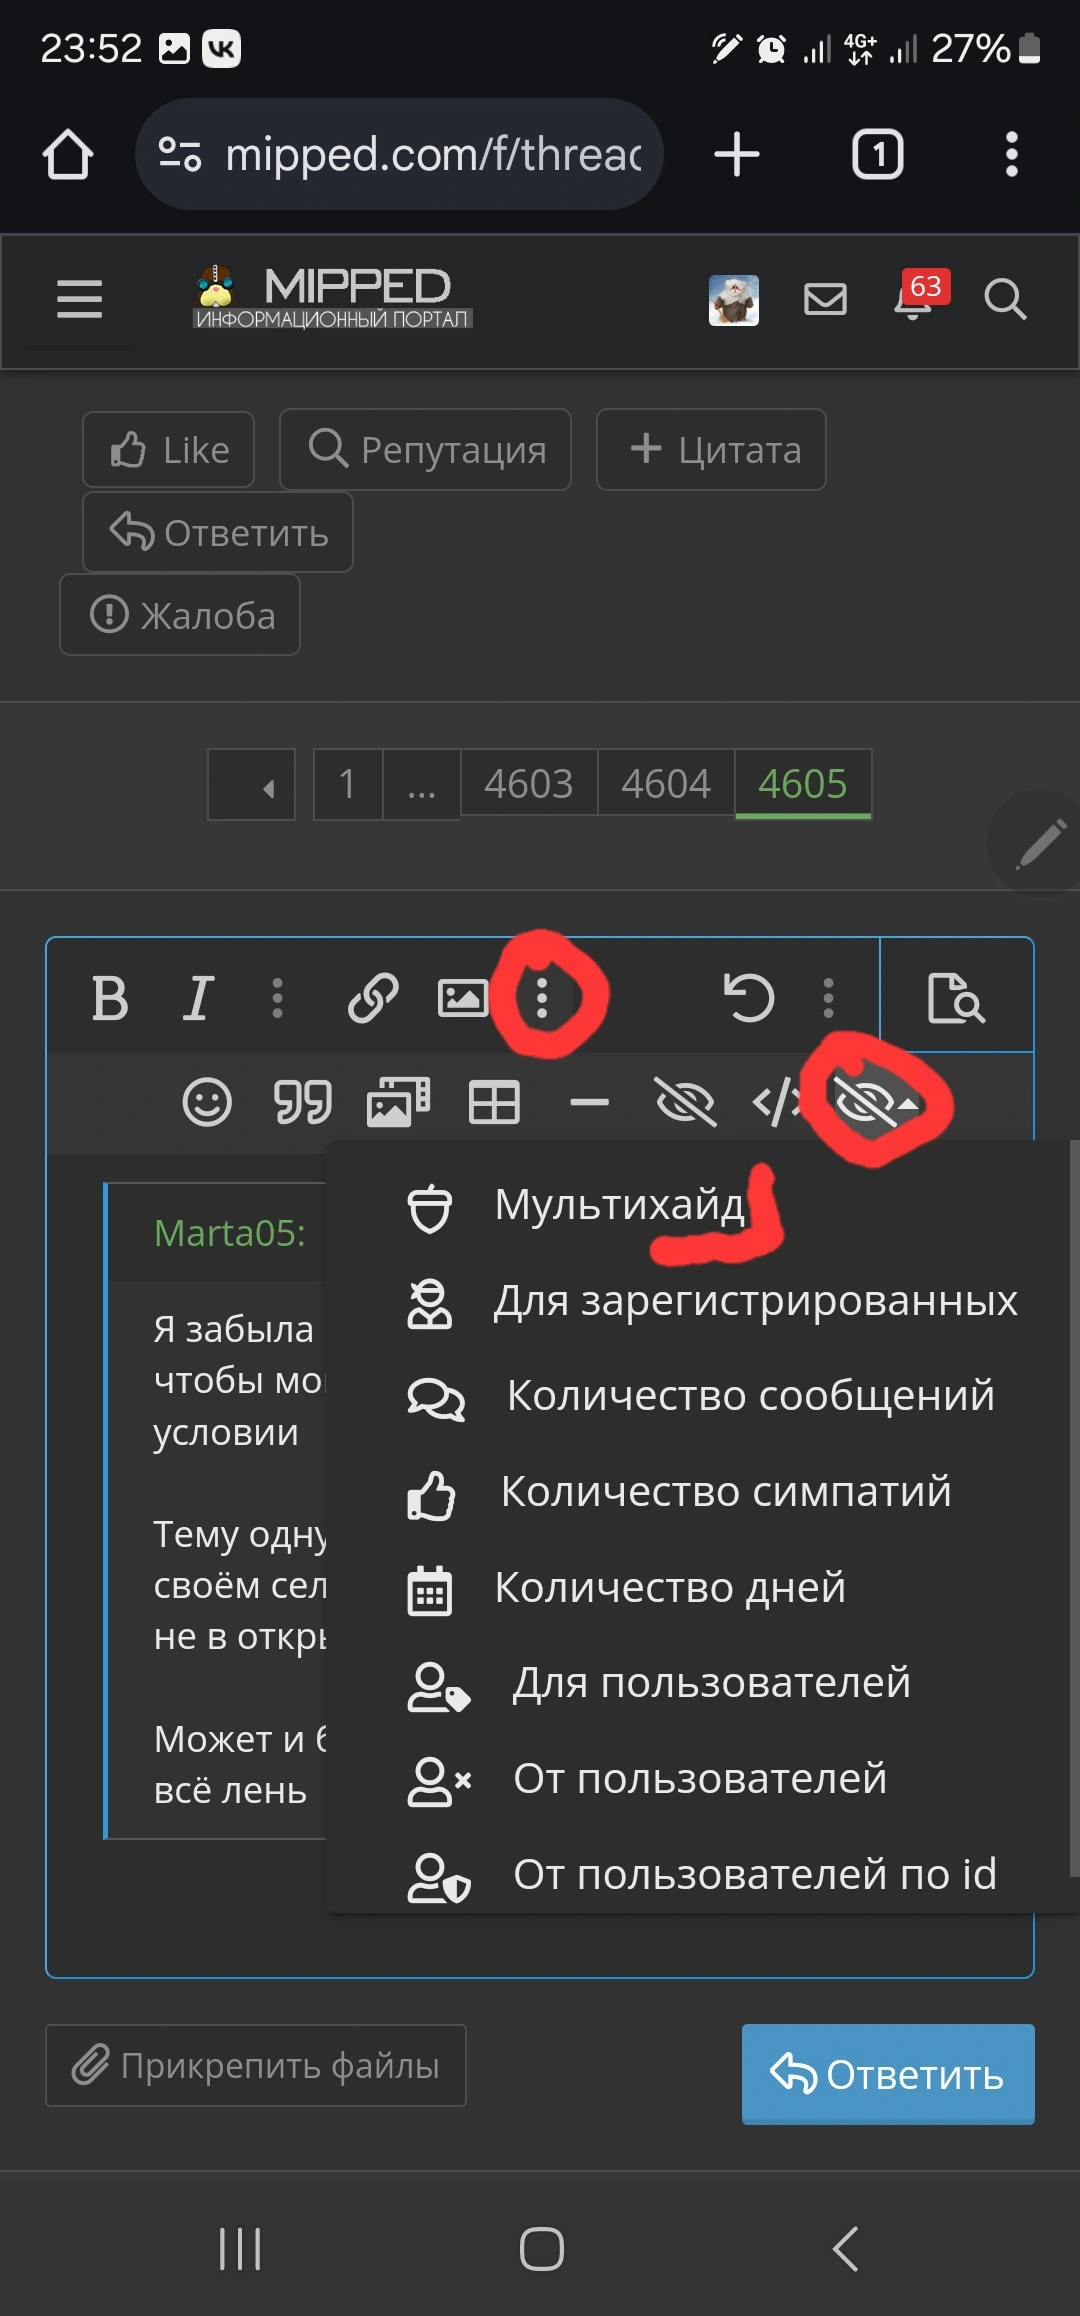Screen dimensions: 1080x2316
Task: Insert a horizontal line
Action: pos(589,1103)
